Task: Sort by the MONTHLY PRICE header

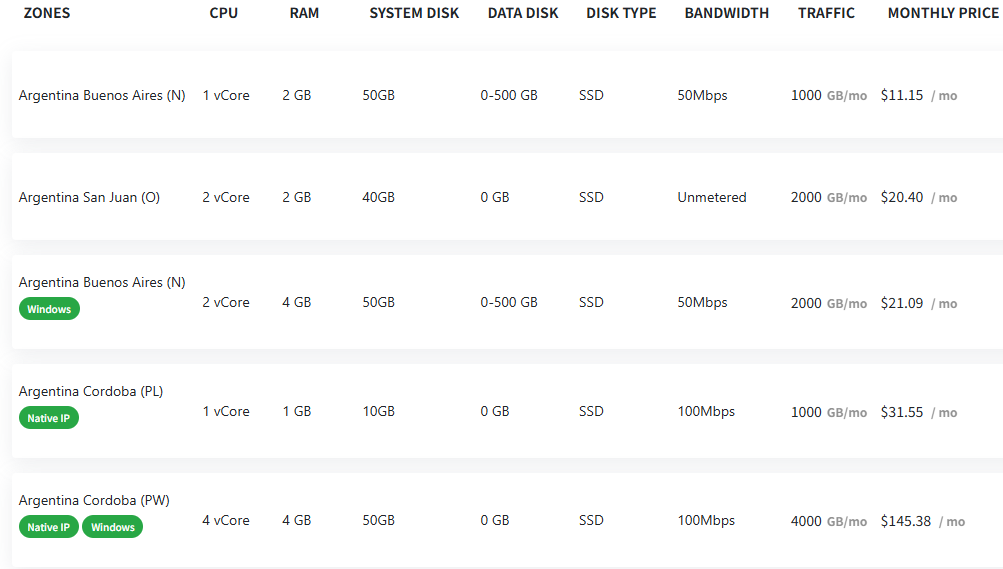Action: pyautogui.click(x=943, y=13)
